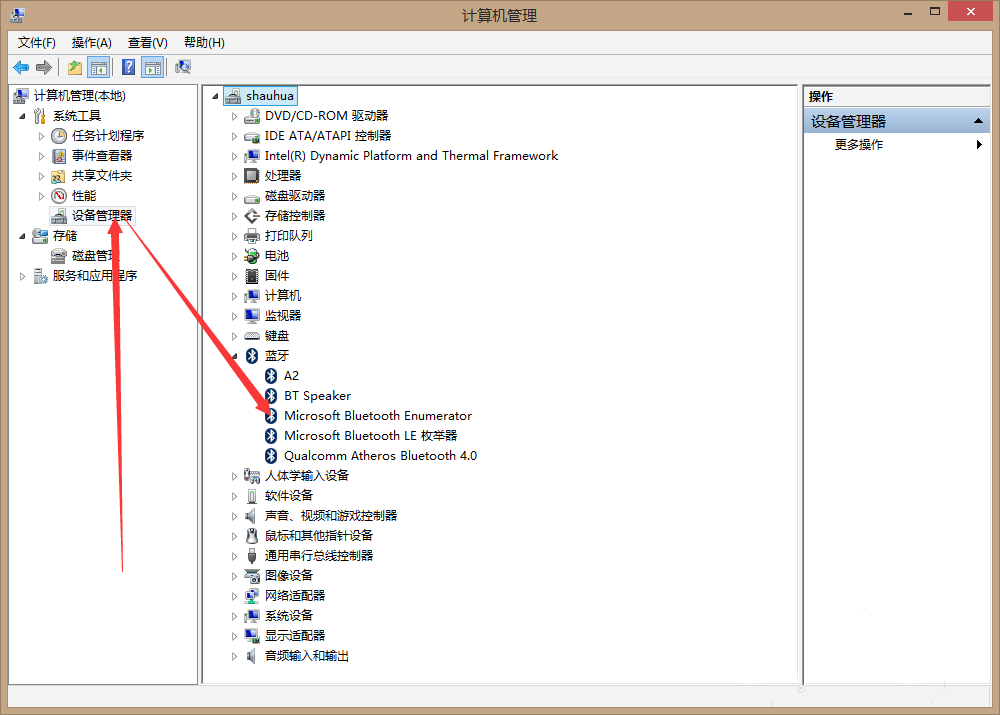Click the 电池 battery icon

point(252,256)
